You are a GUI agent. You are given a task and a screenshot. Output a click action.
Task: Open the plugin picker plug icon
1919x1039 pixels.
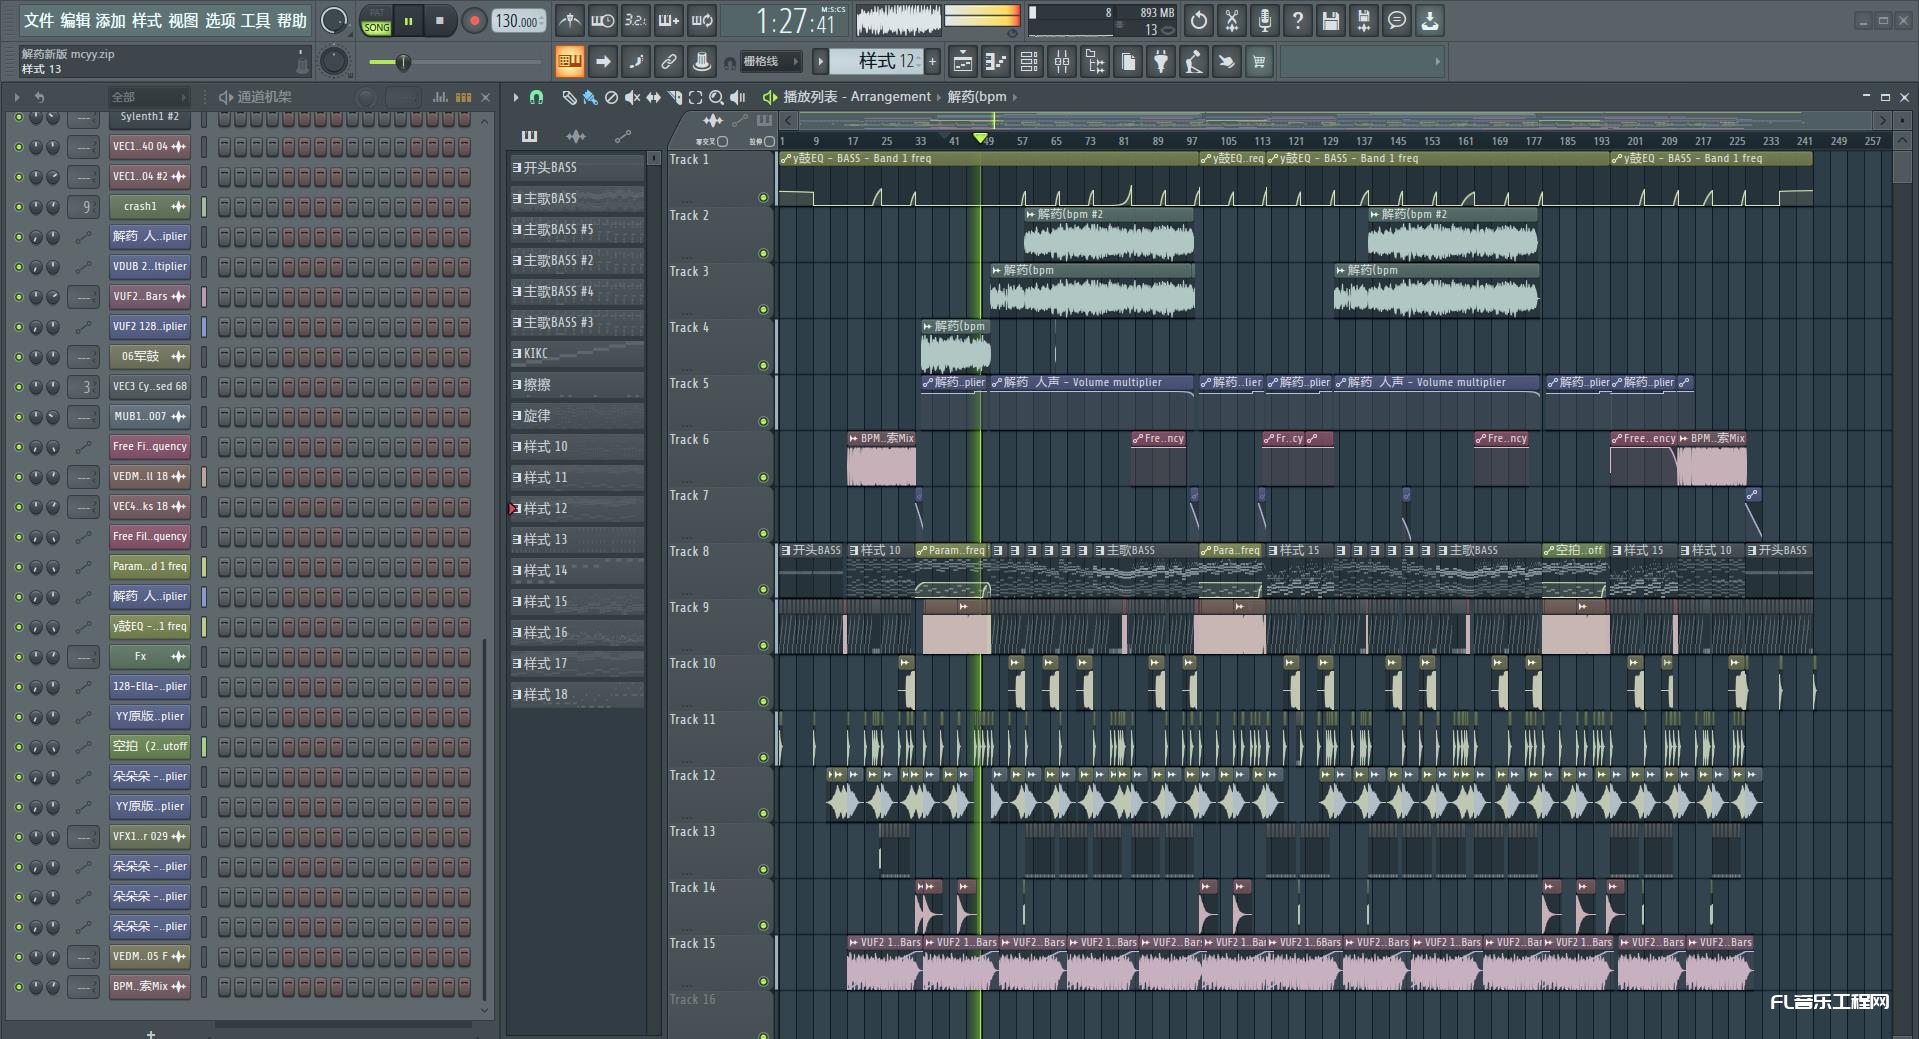pyautogui.click(x=1161, y=62)
